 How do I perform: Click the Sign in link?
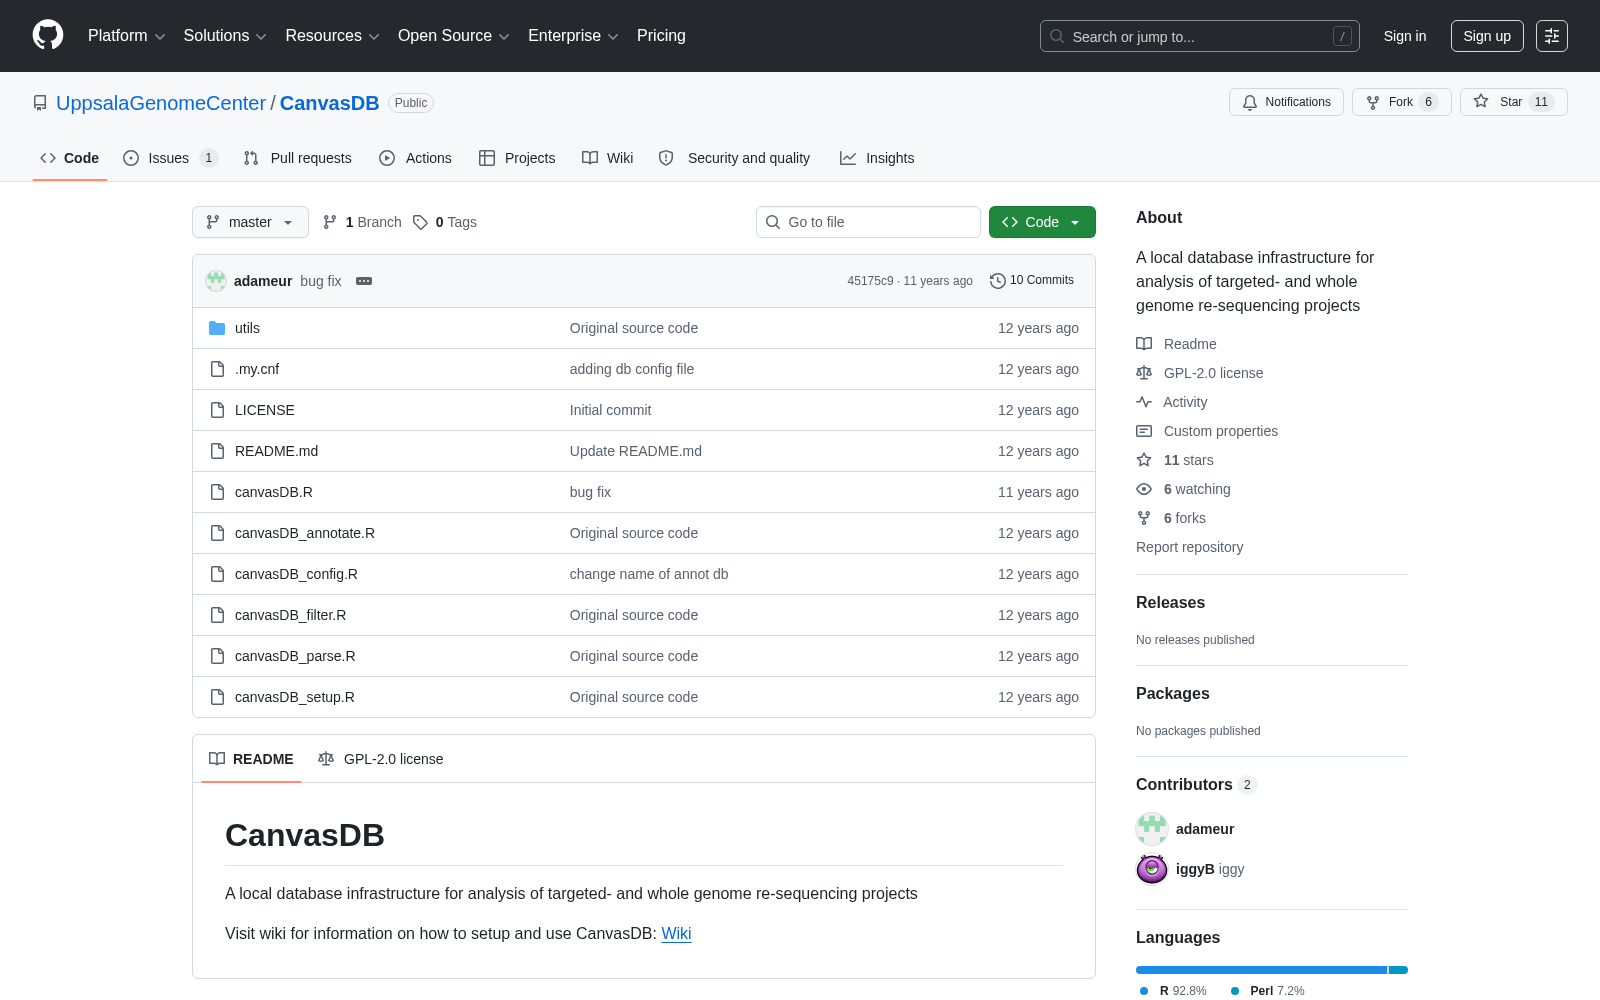tap(1405, 36)
